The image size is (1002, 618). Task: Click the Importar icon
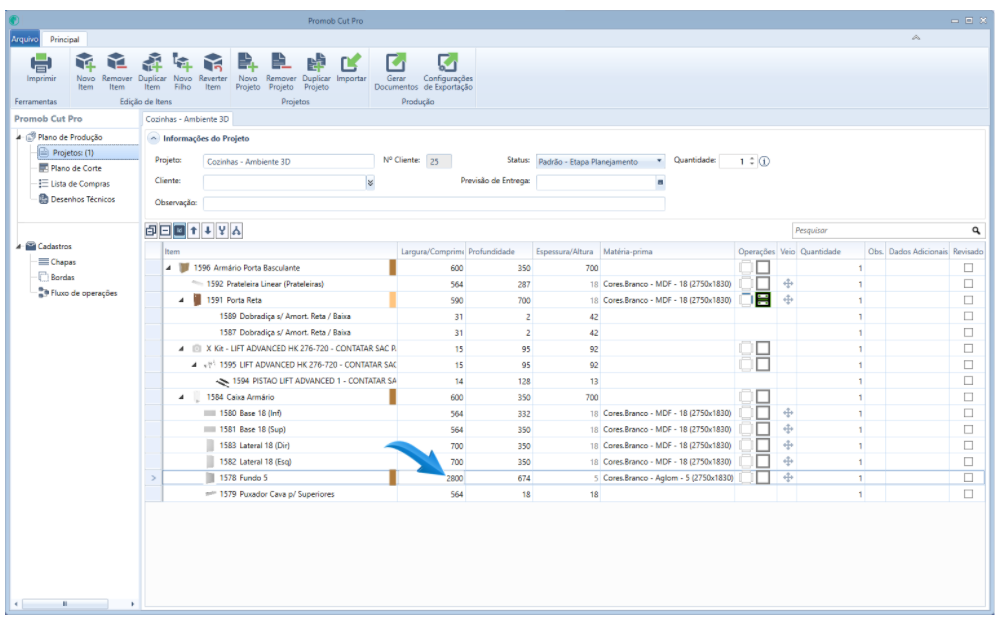point(351,64)
